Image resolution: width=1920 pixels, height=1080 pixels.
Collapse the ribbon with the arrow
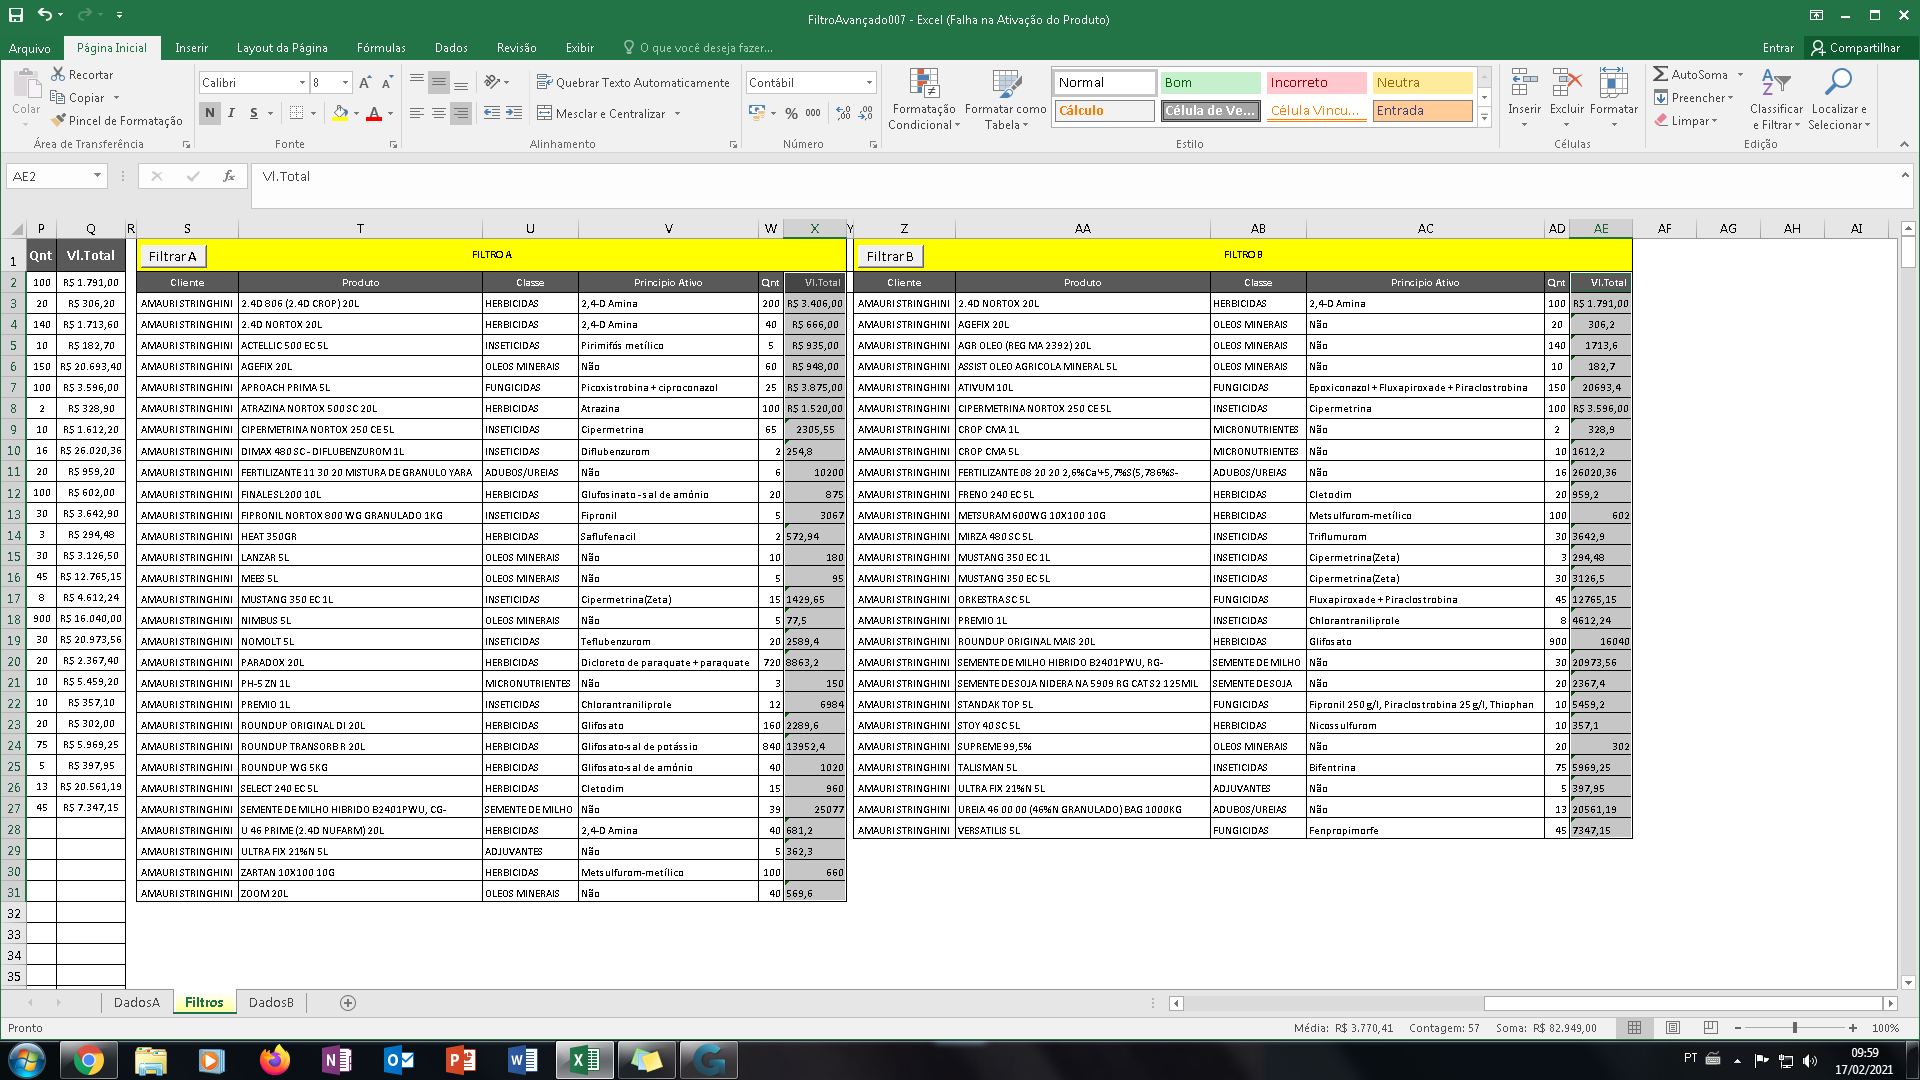(1904, 144)
